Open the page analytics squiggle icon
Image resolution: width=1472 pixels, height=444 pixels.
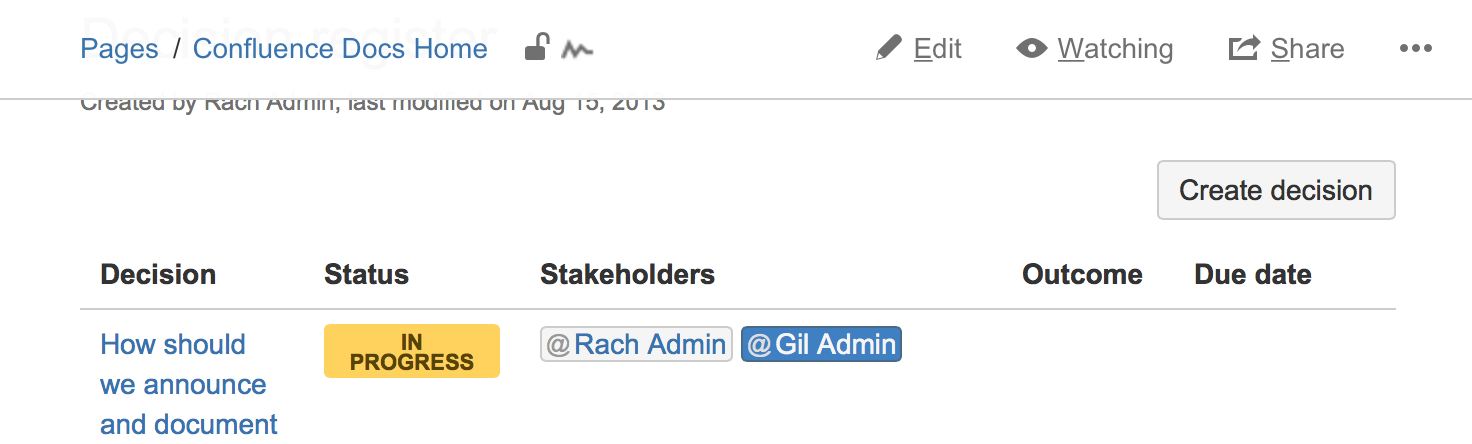(577, 48)
